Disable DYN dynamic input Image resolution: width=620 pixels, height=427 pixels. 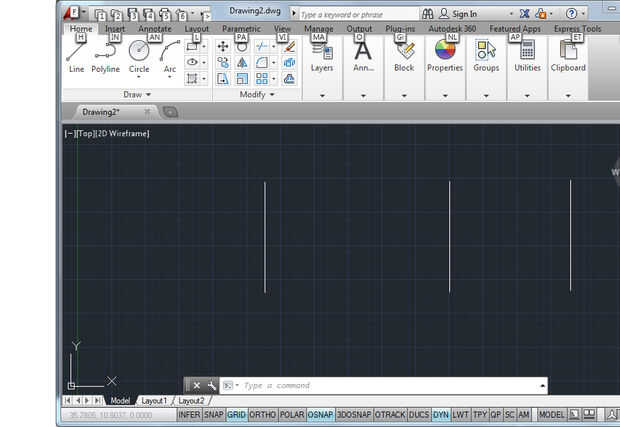441,415
